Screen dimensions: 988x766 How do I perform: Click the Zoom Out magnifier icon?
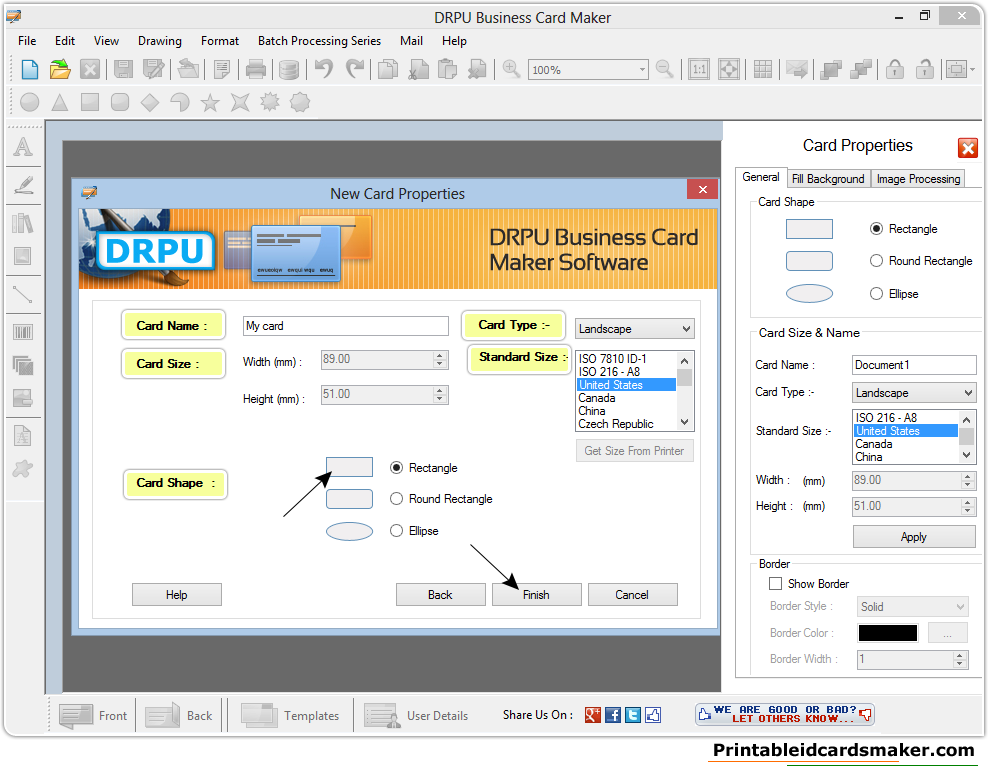point(665,69)
